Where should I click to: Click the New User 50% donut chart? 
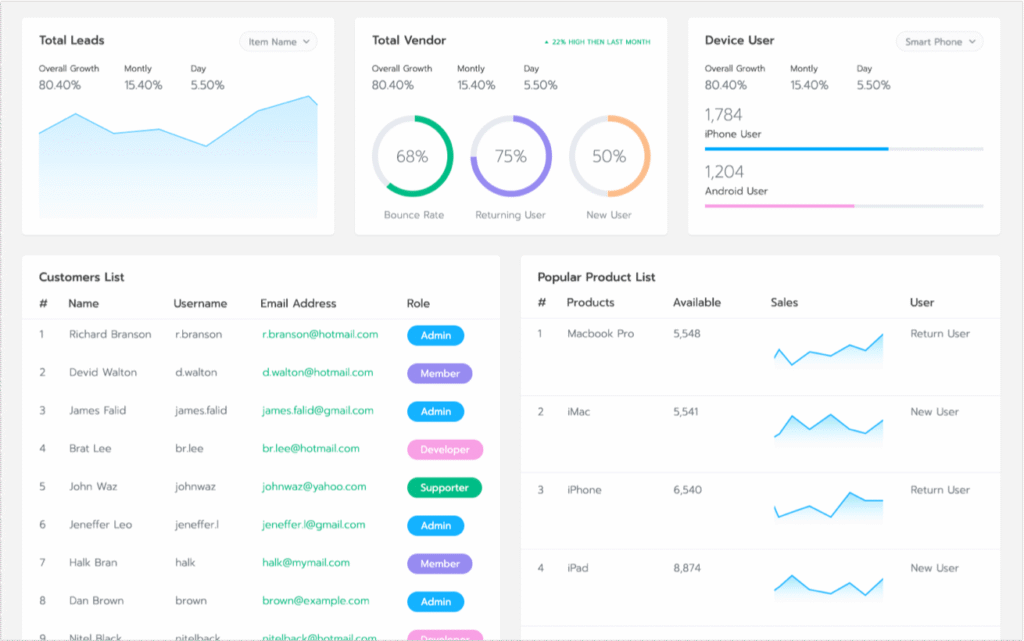pos(609,156)
